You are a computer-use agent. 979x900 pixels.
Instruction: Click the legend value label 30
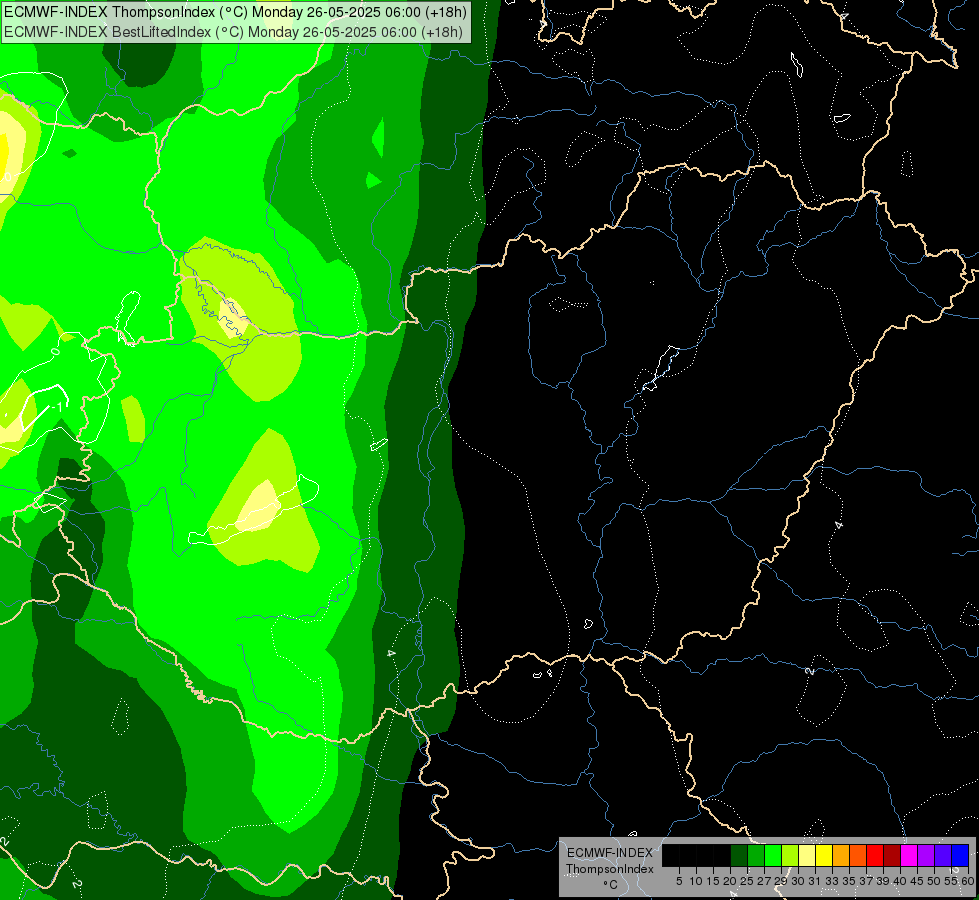(798, 881)
